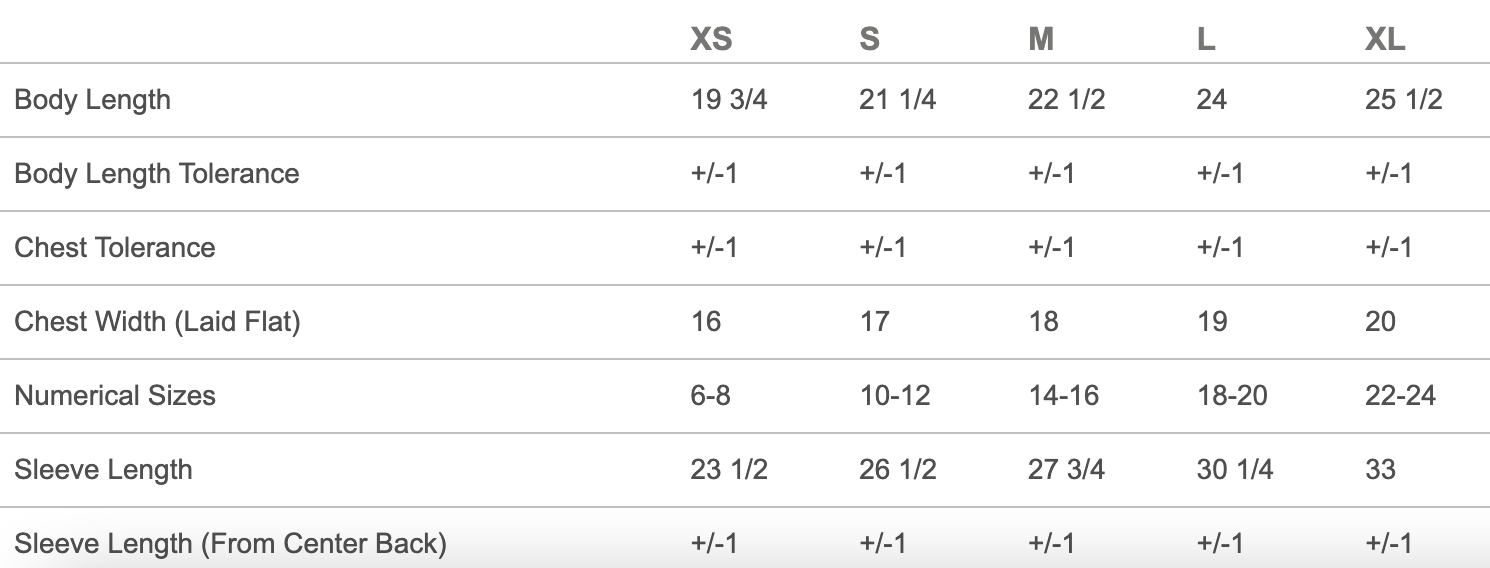Click the M column header
The image size is (1490, 568).
click(x=1041, y=39)
